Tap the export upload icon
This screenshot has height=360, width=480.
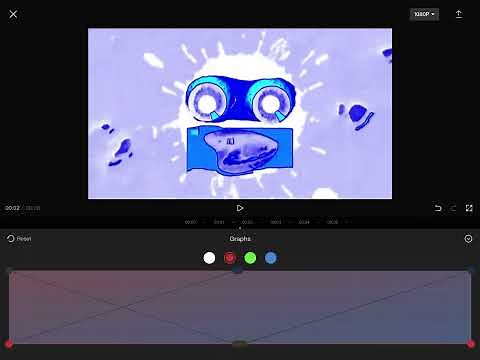[x=459, y=14]
